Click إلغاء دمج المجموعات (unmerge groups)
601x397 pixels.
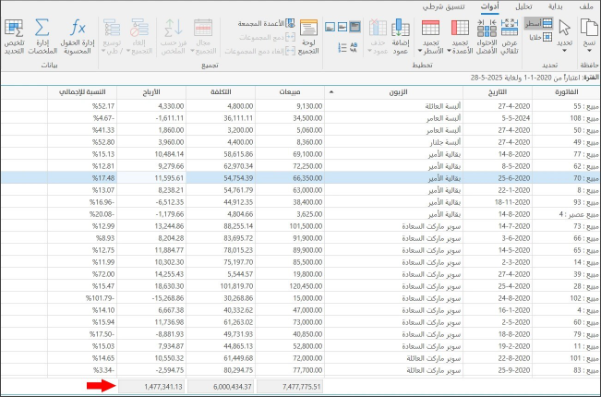point(260,51)
